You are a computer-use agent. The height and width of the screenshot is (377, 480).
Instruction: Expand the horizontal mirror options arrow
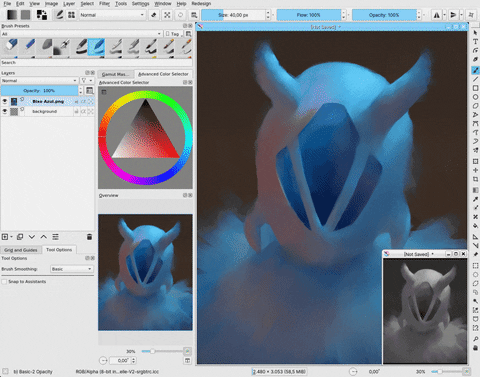click(x=445, y=15)
